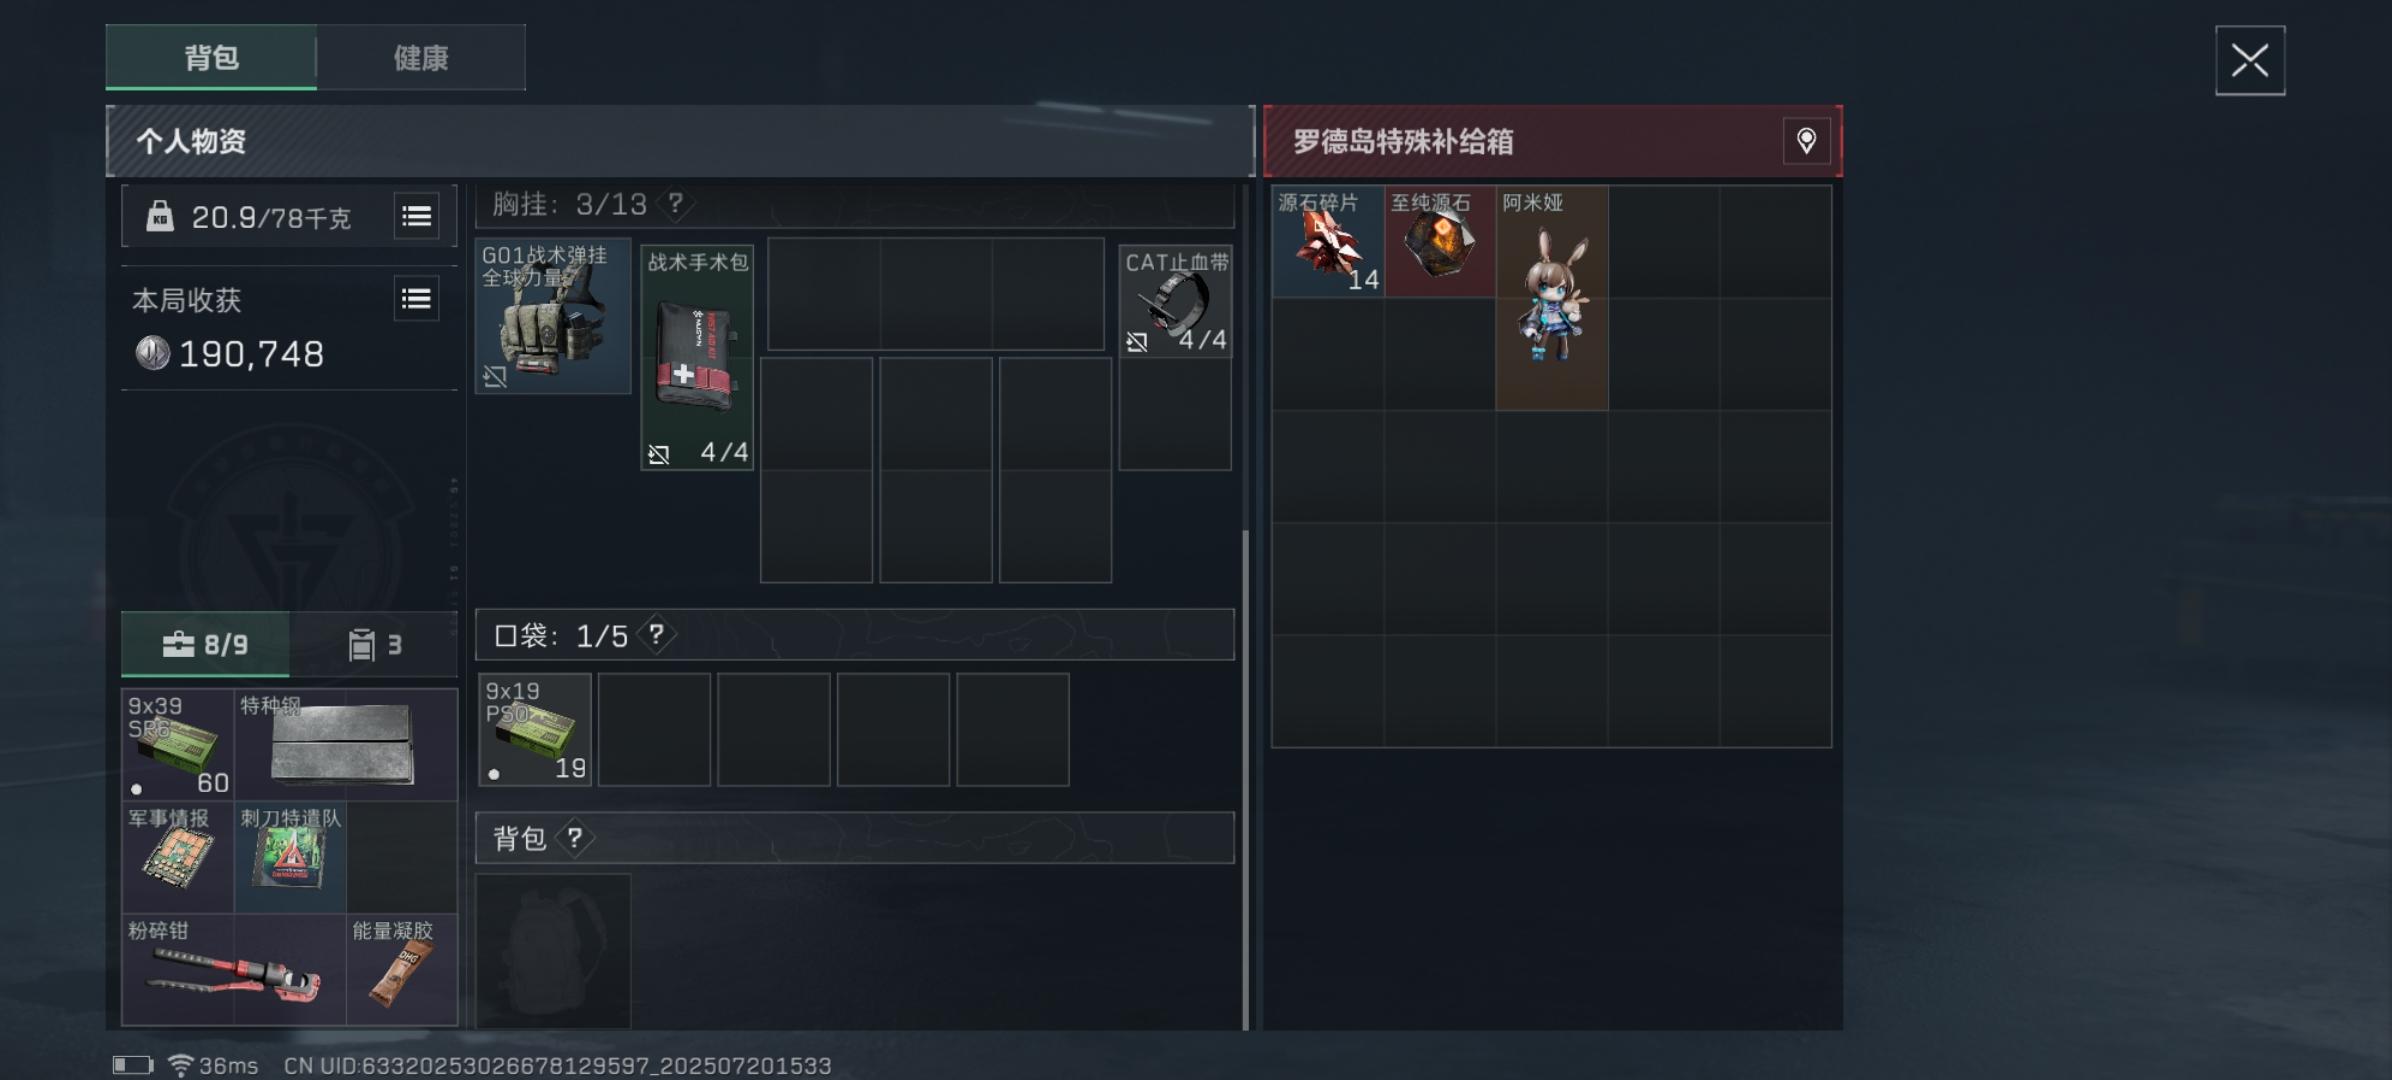Select the 源石碎片 item in supply box

coord(1328,241)
